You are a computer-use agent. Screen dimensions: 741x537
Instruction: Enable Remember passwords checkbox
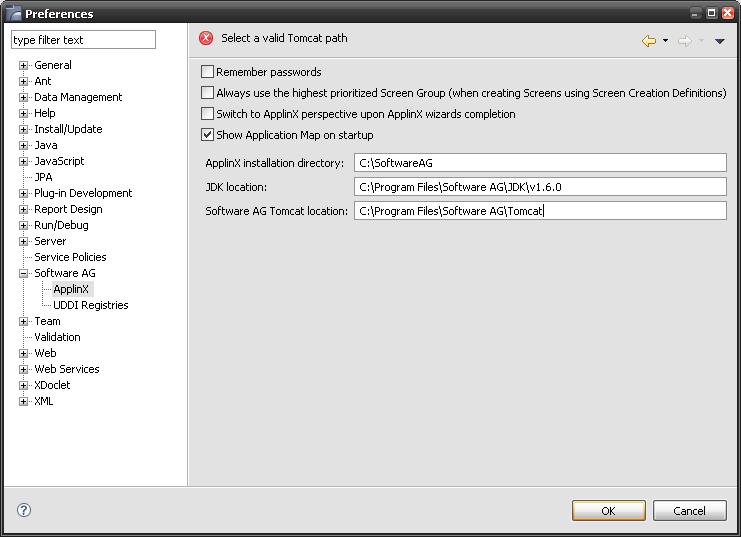(207, 71)
